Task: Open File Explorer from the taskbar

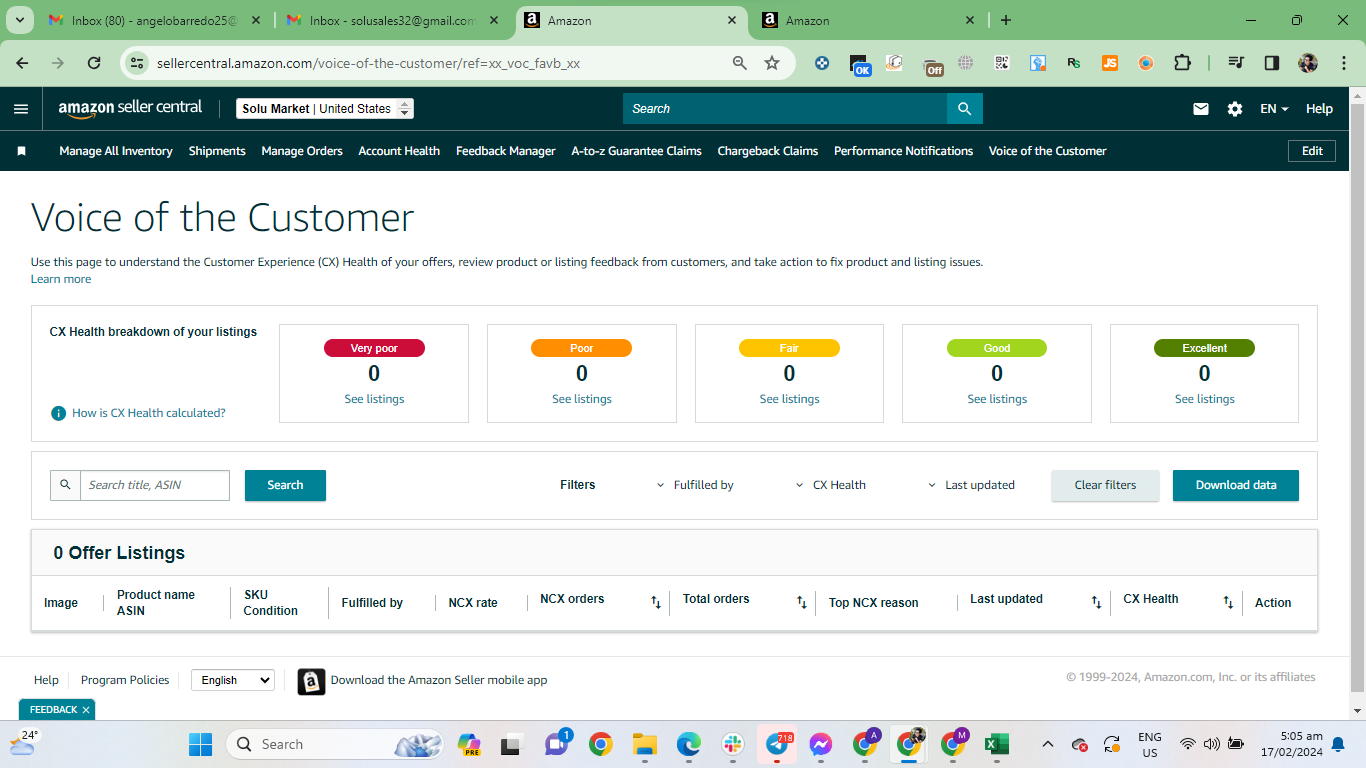Action: [x=644, y=745]
